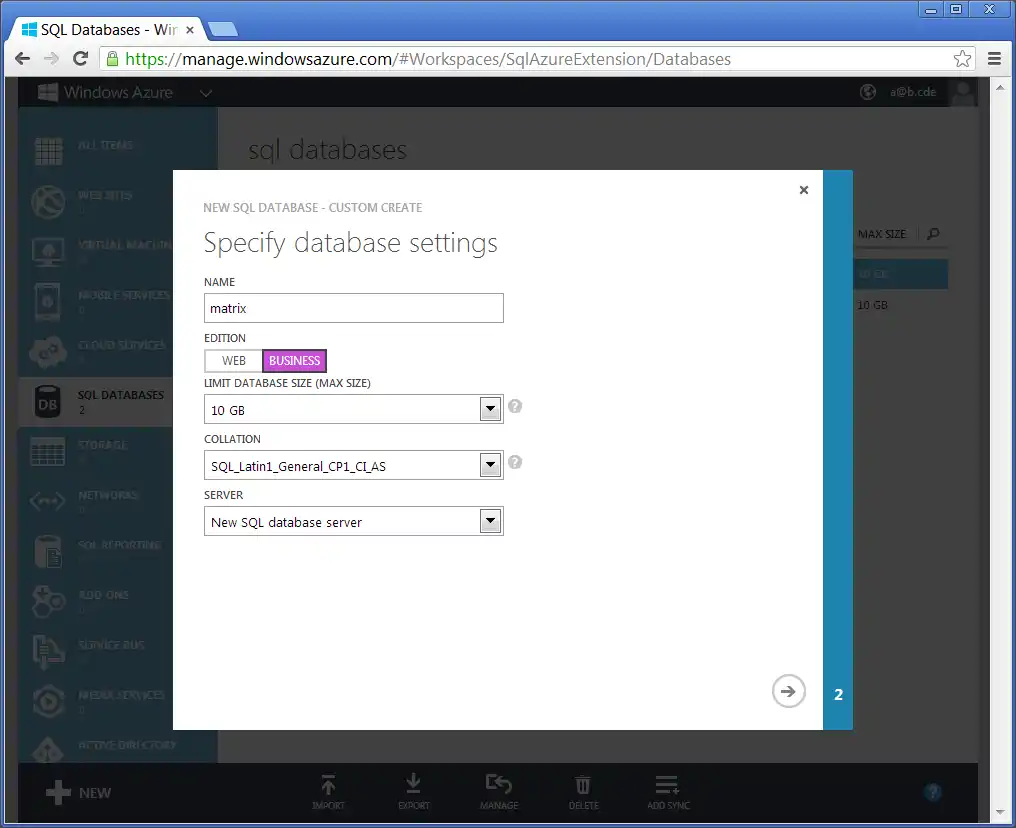Select the SQL Databases browser tab
1016x828 pixels.
pos(107,30)
